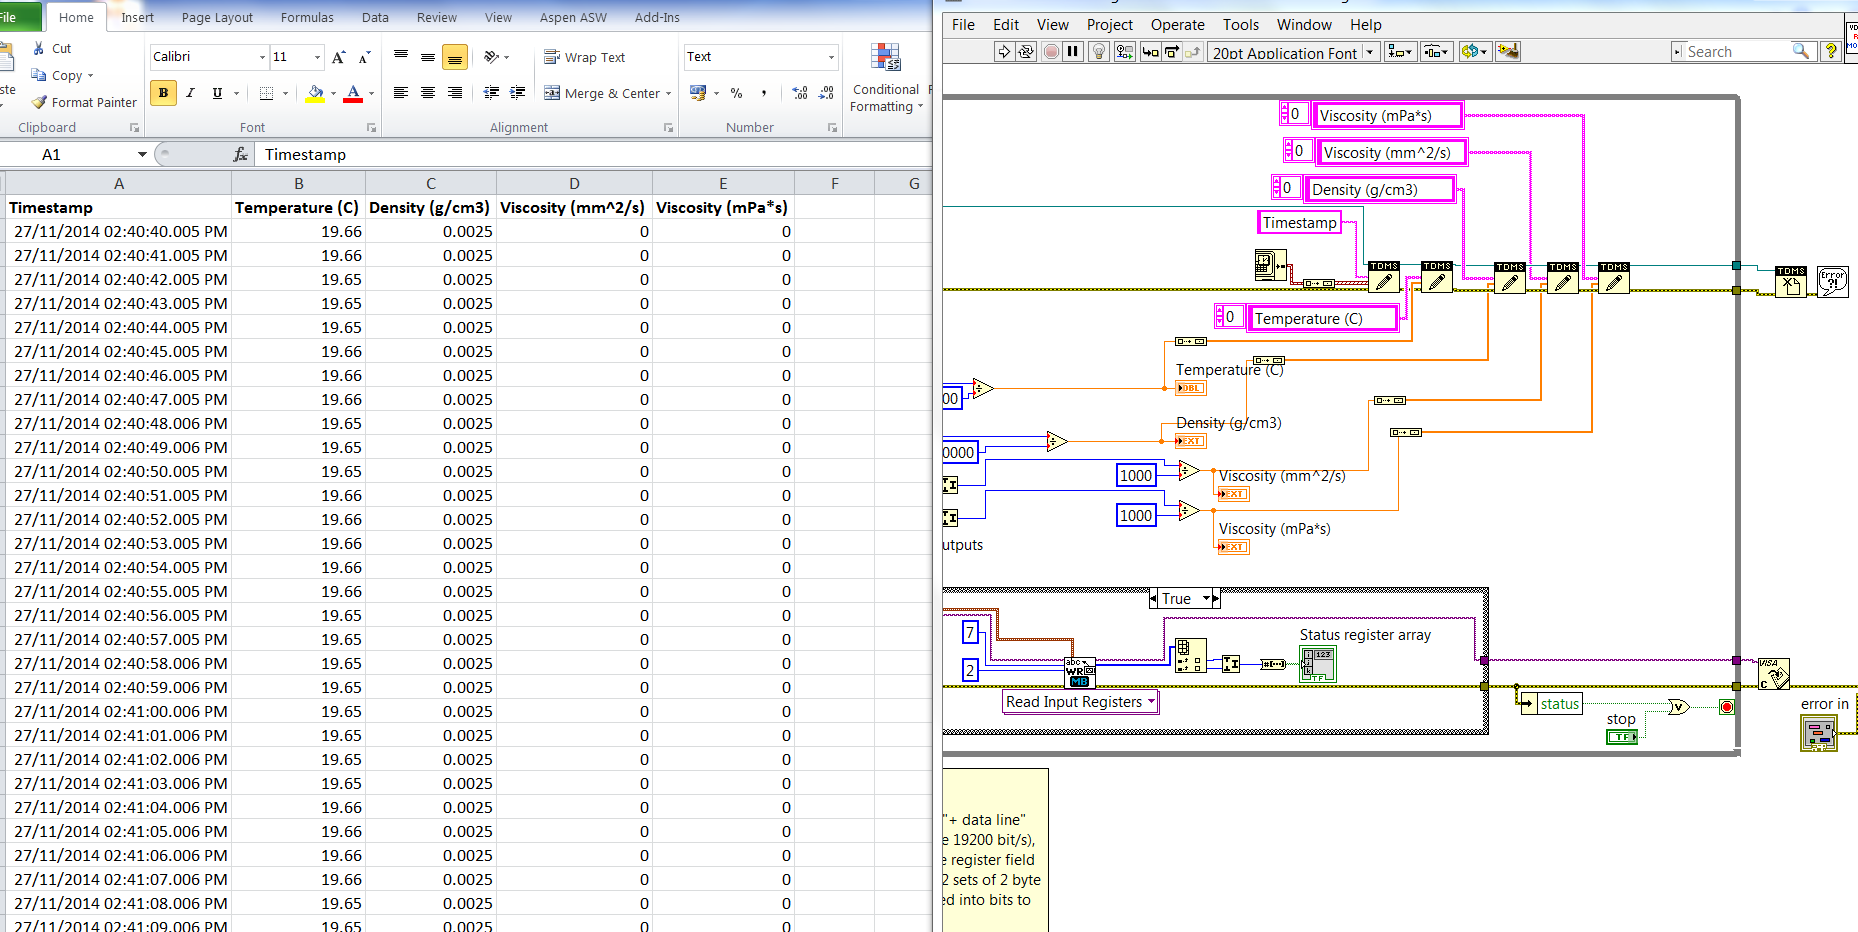The width and height of the screenshot is (1858, 932).
Task: Open LabVIEW Context Help question mark
Action: tap(1831, 52)
